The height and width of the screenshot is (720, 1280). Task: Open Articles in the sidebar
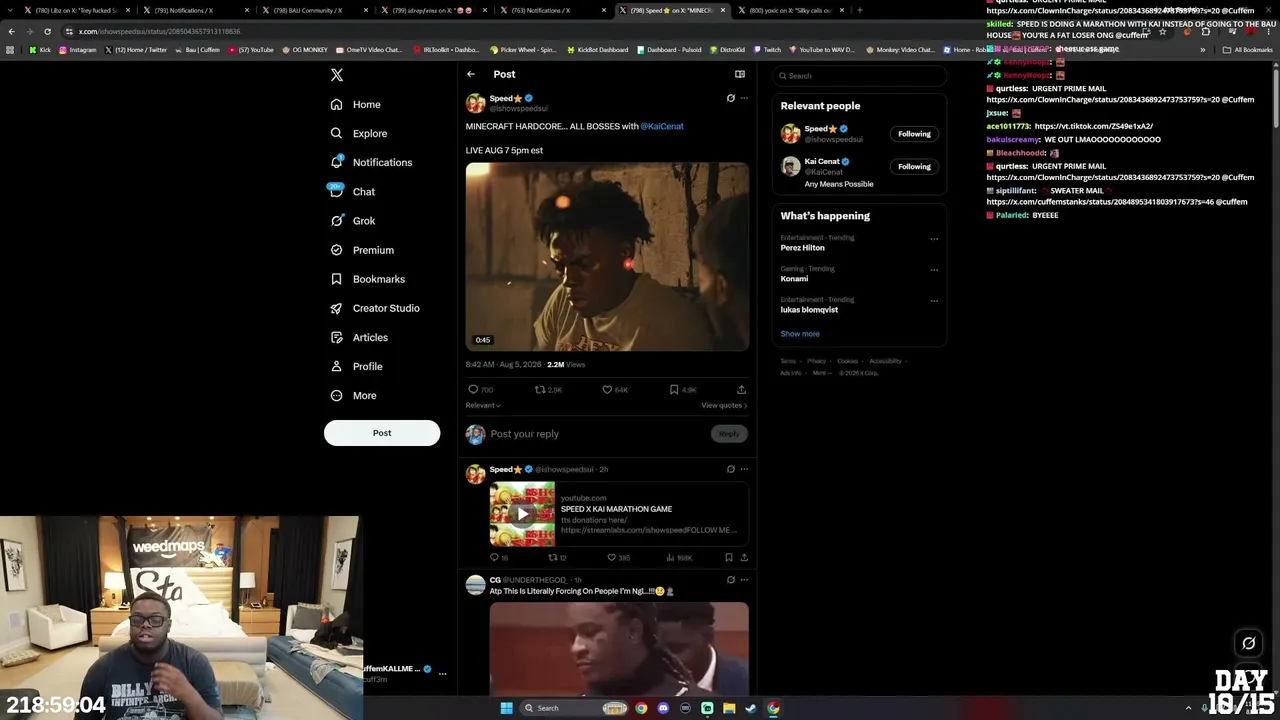pyautogui.click(x=358, y=337)
